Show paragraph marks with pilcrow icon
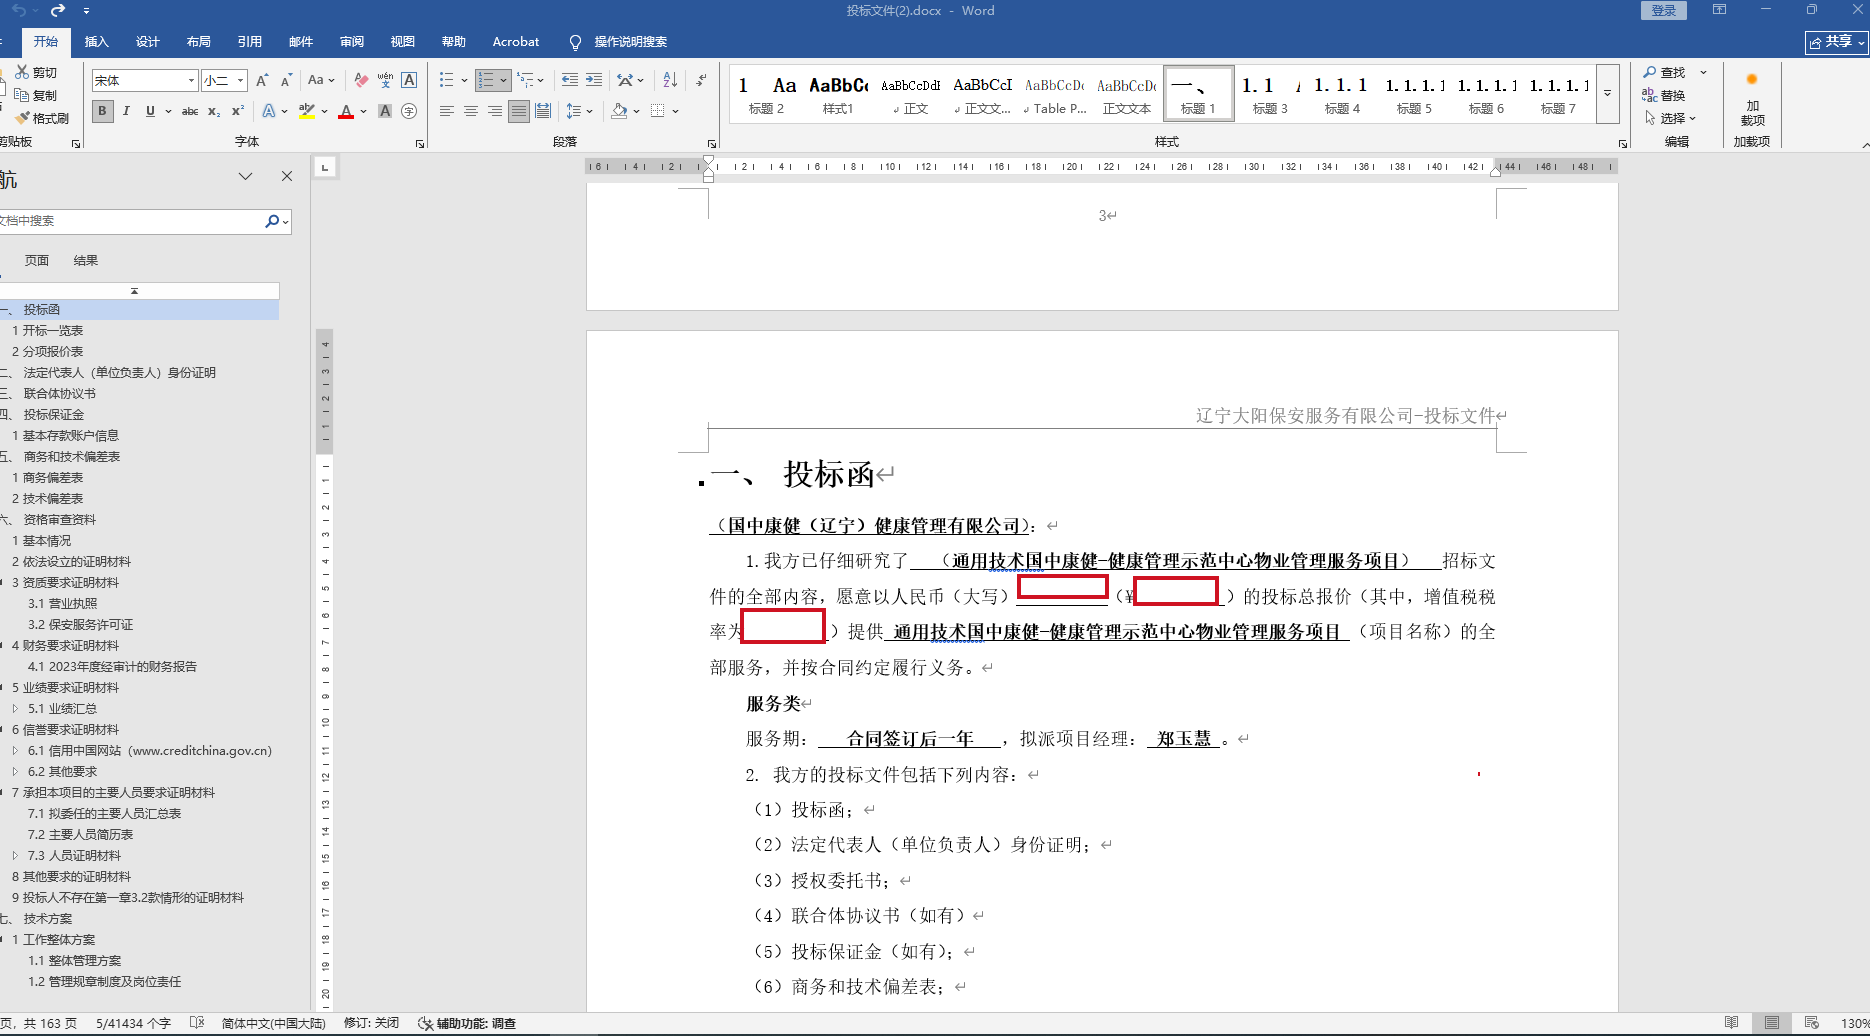The width and height of the screenshot is (1870, 1036). point(701,80)
